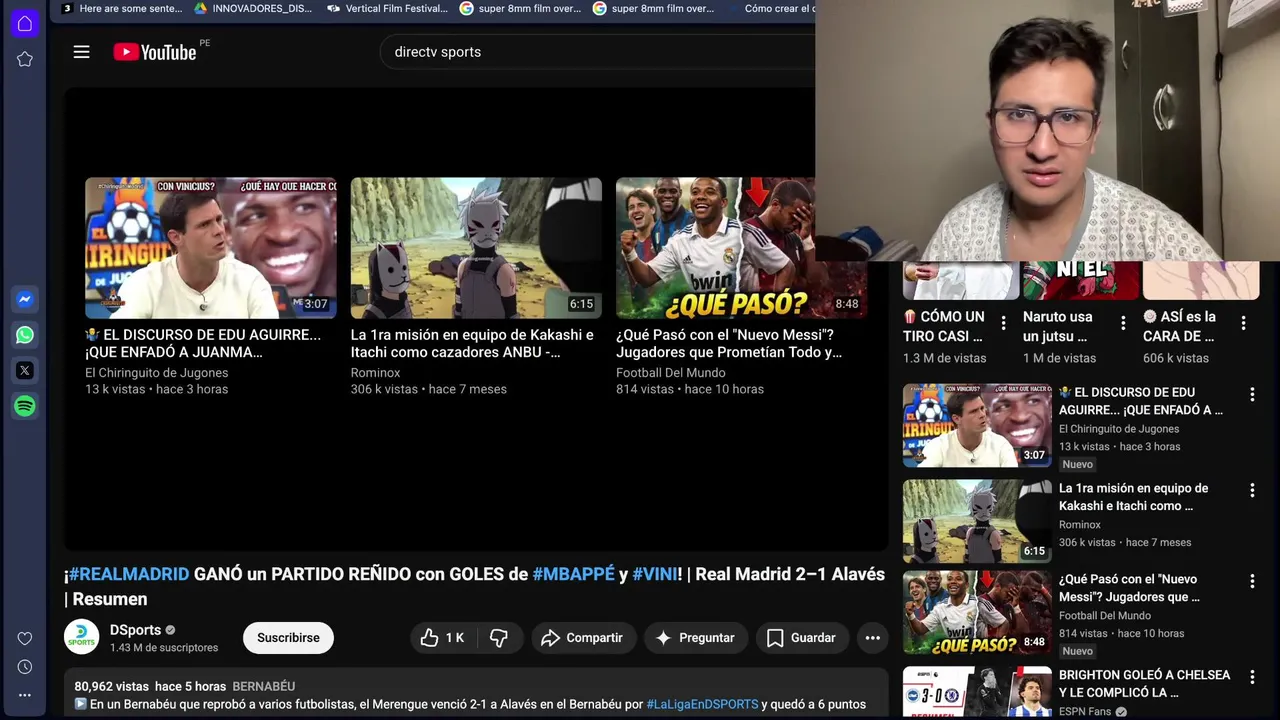Screen dimensions: 1280x720
Task: Click the BERNABÉU tag in the description
Action: click(263, 687)
